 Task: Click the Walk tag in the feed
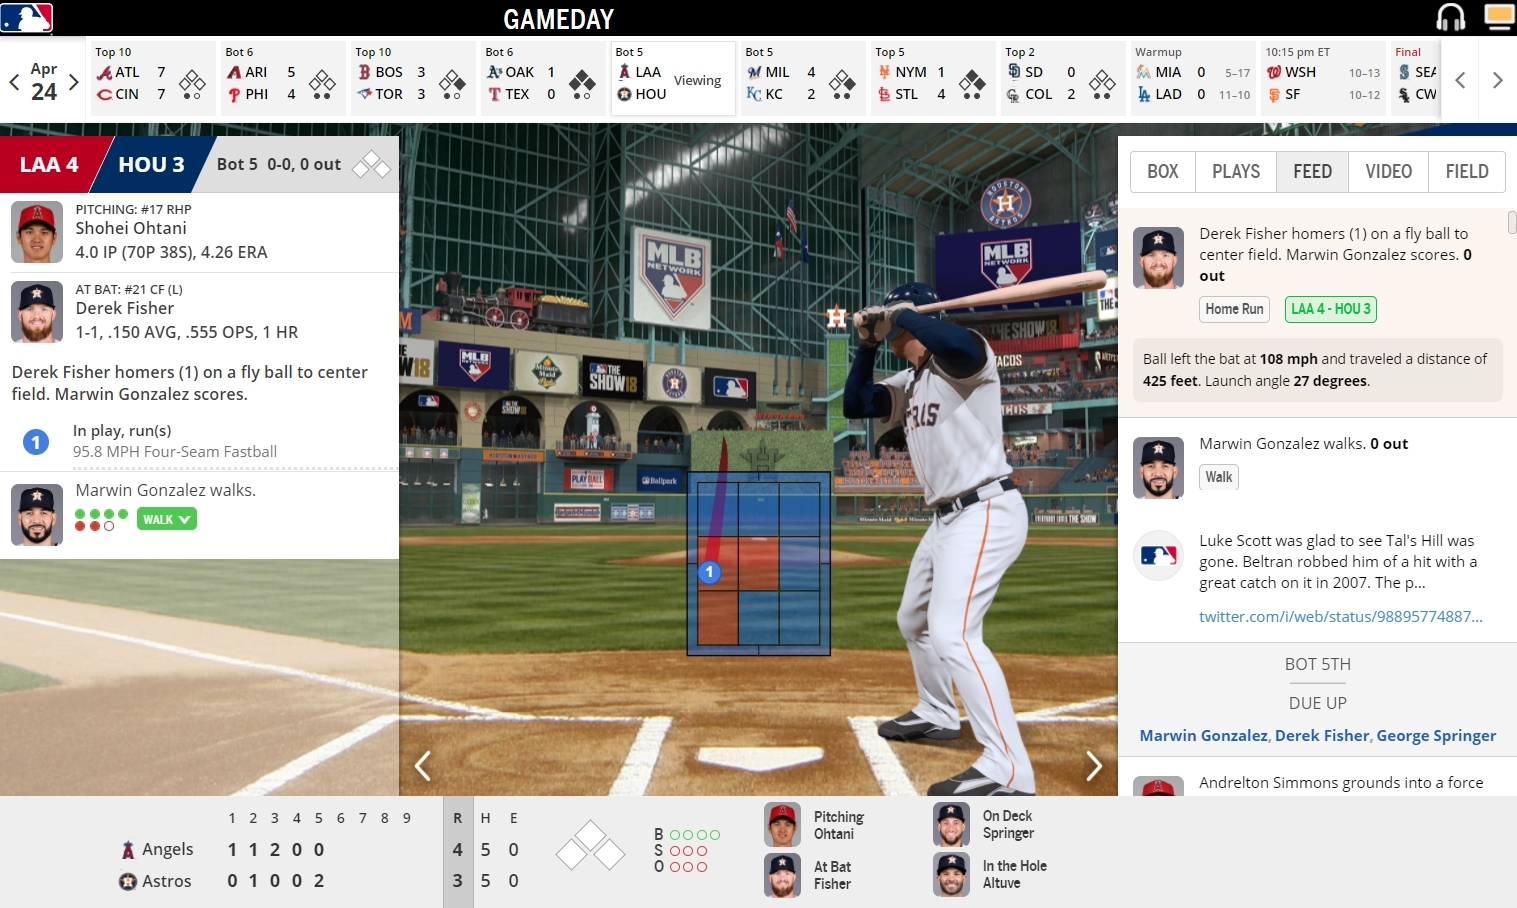tap(1219, 477)
